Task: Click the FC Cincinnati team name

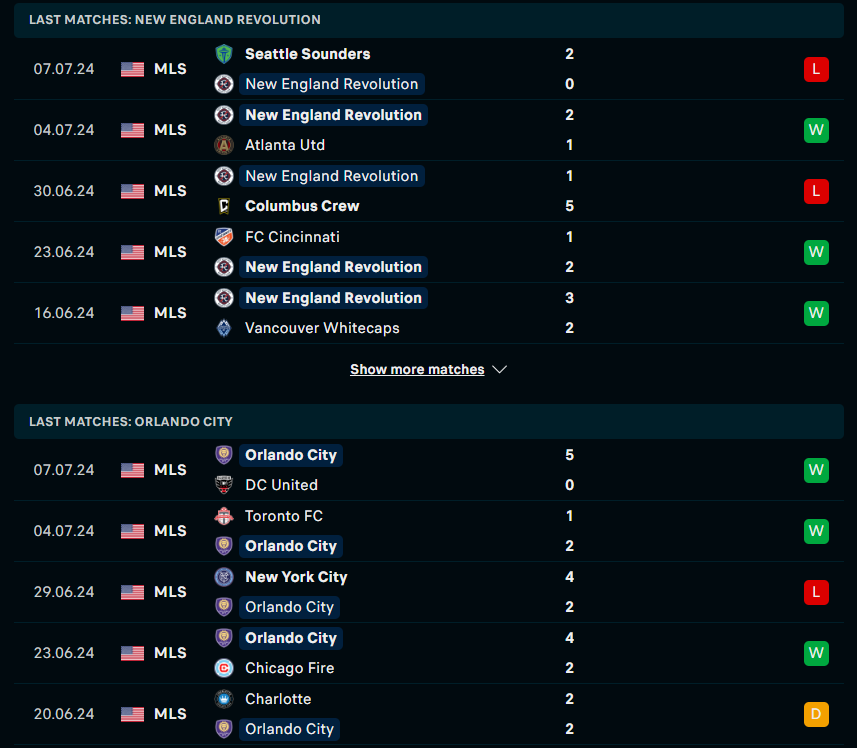Action: click(x=292, y=237)
